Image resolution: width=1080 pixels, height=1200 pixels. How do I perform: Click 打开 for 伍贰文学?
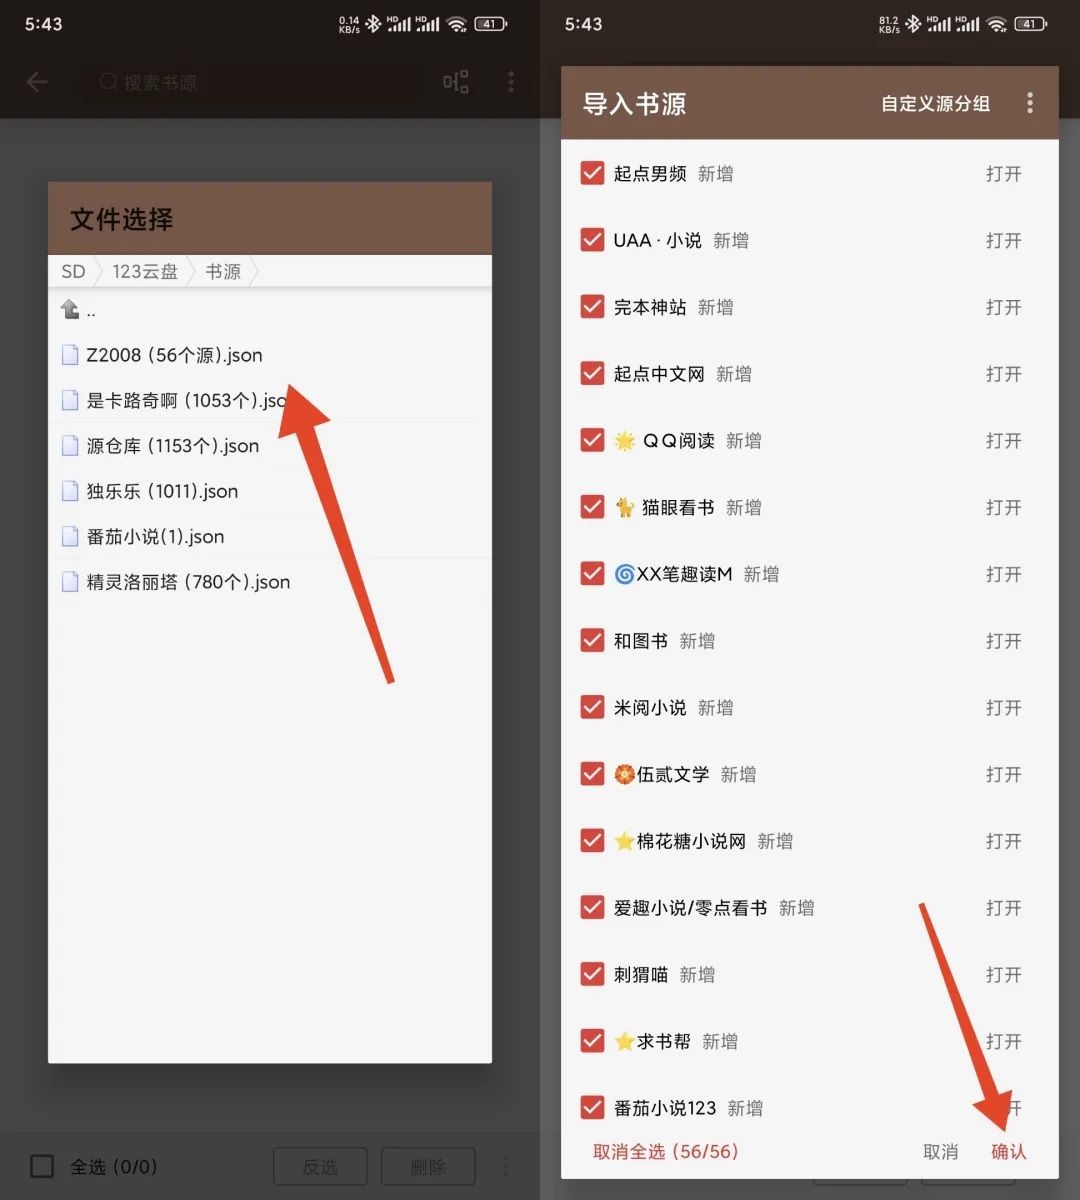[x=1003, y=775]
